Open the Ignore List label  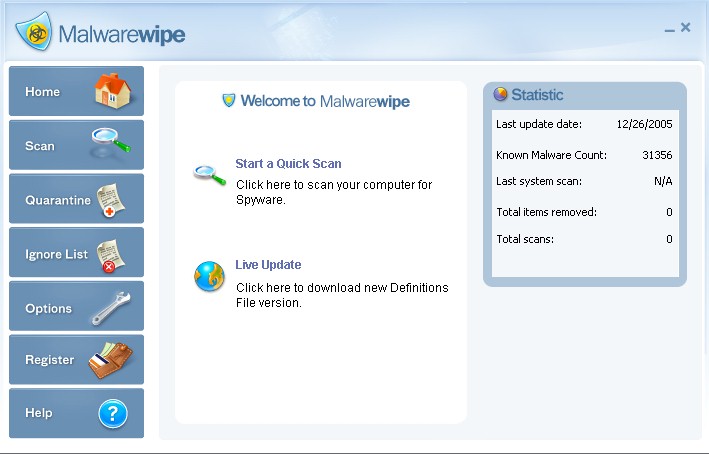click(57, 255)
